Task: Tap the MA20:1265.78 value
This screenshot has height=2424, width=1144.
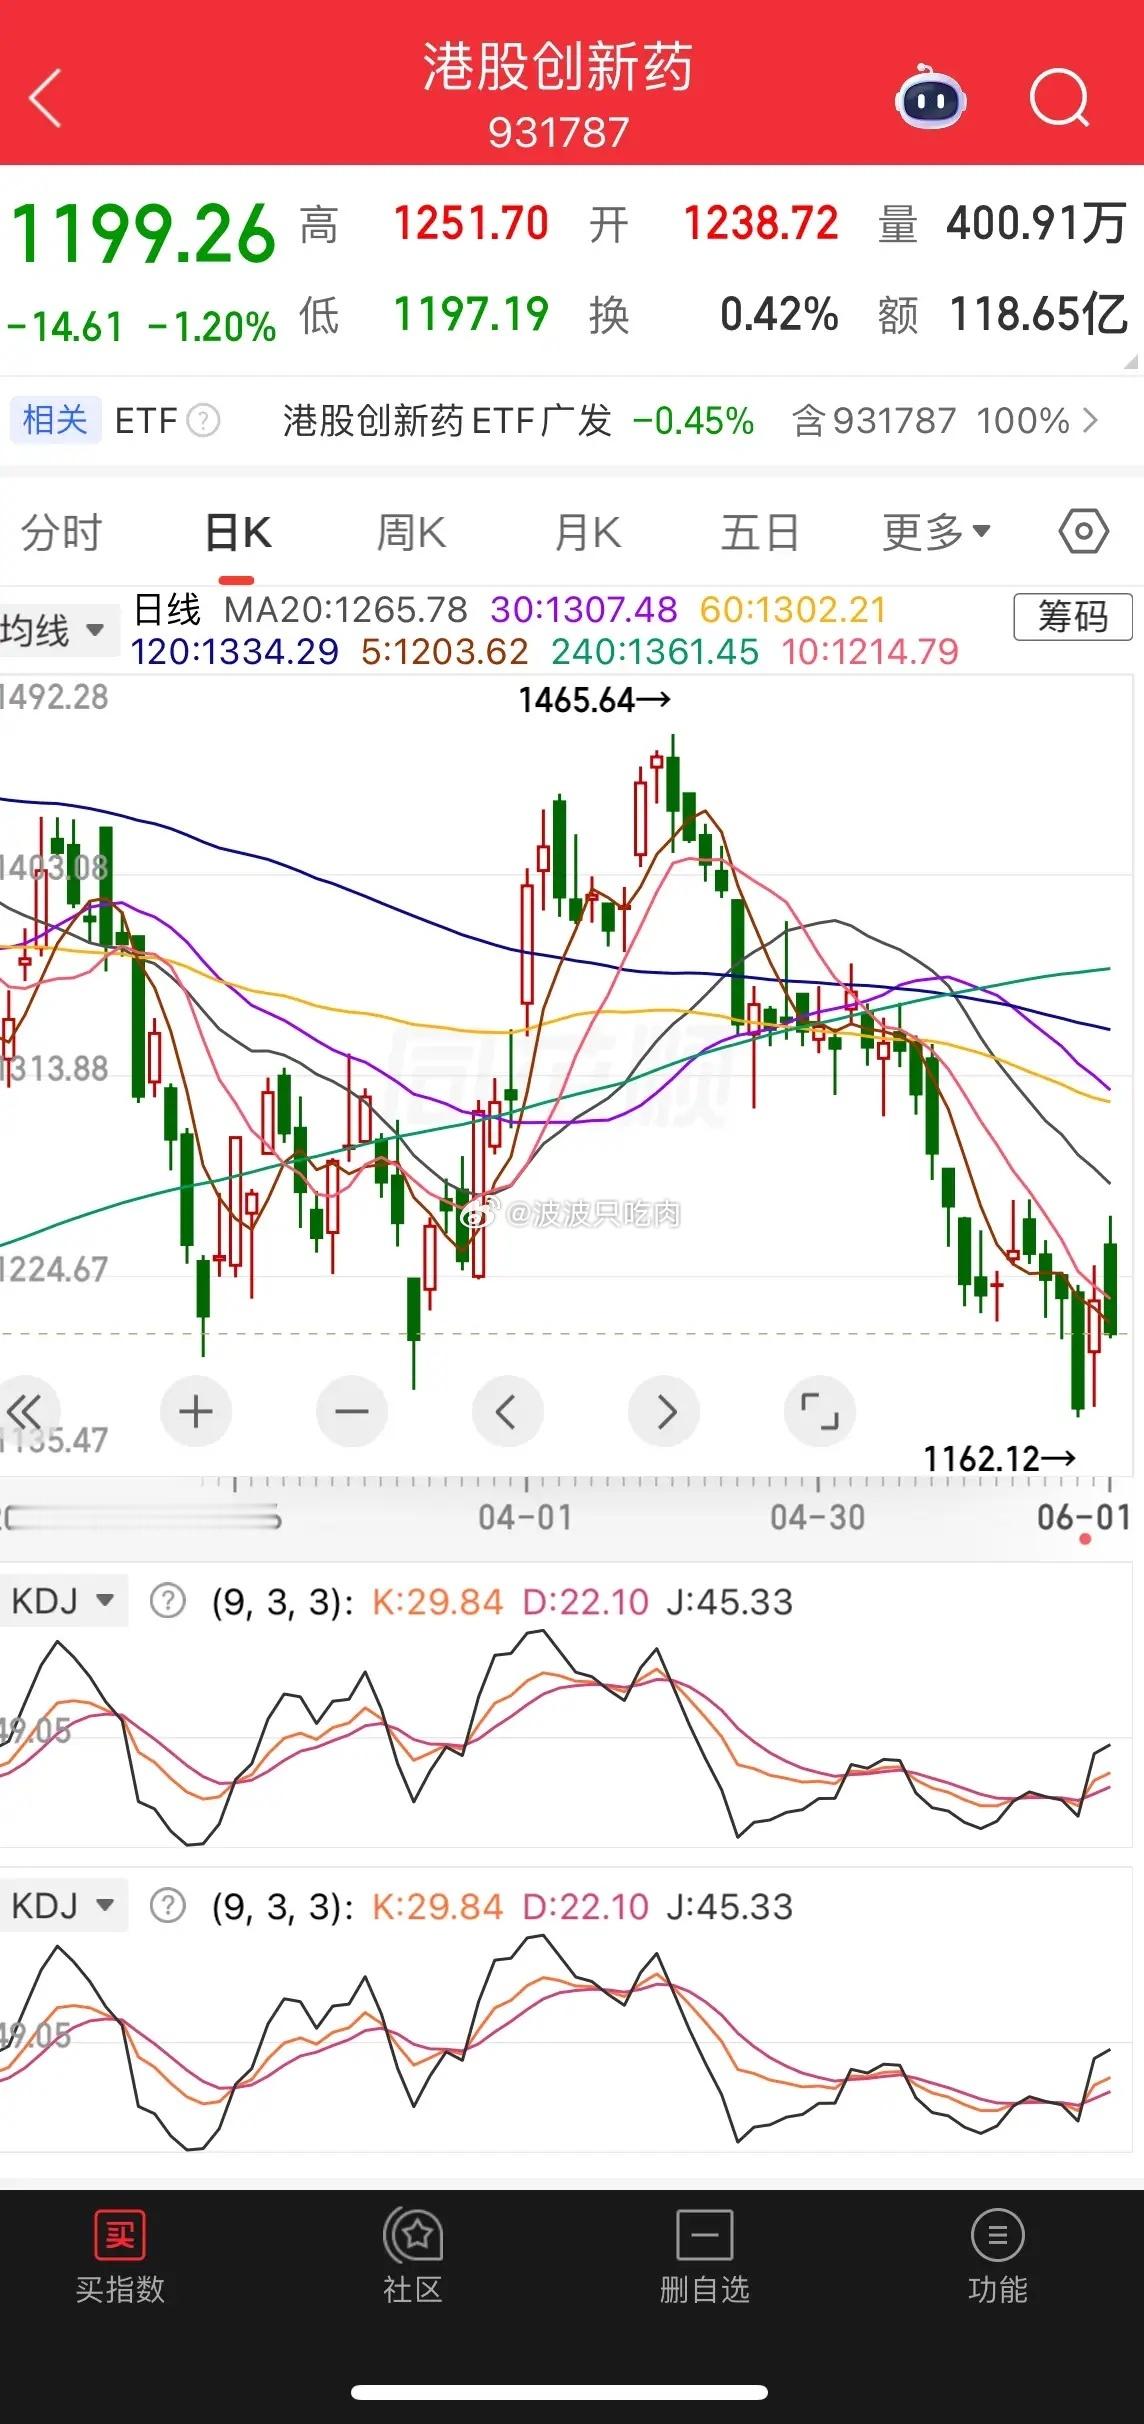Action: point(345,609)
